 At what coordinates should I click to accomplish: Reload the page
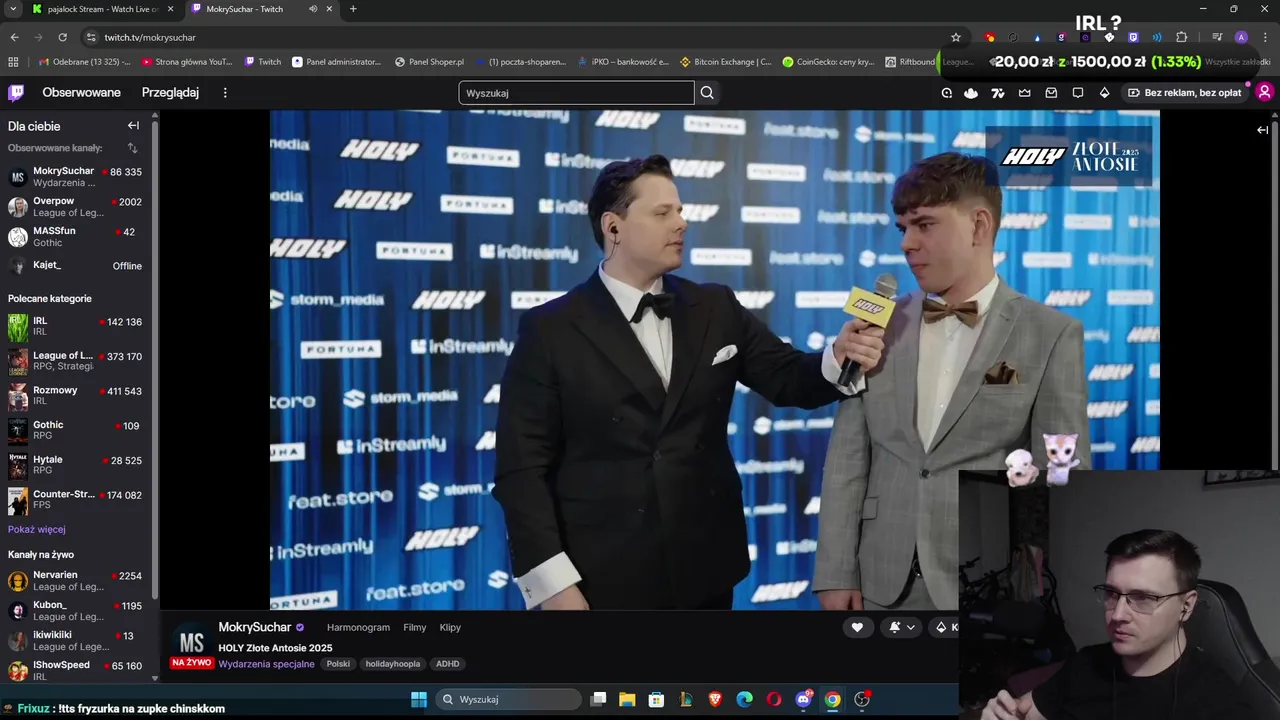coord(62,37)
